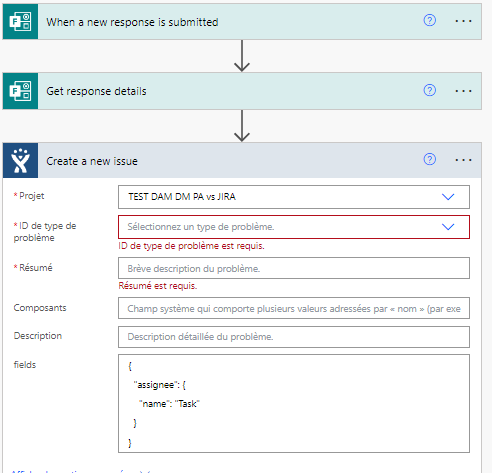Click the Description label
The image size is (492, 473).
(38, 336)
